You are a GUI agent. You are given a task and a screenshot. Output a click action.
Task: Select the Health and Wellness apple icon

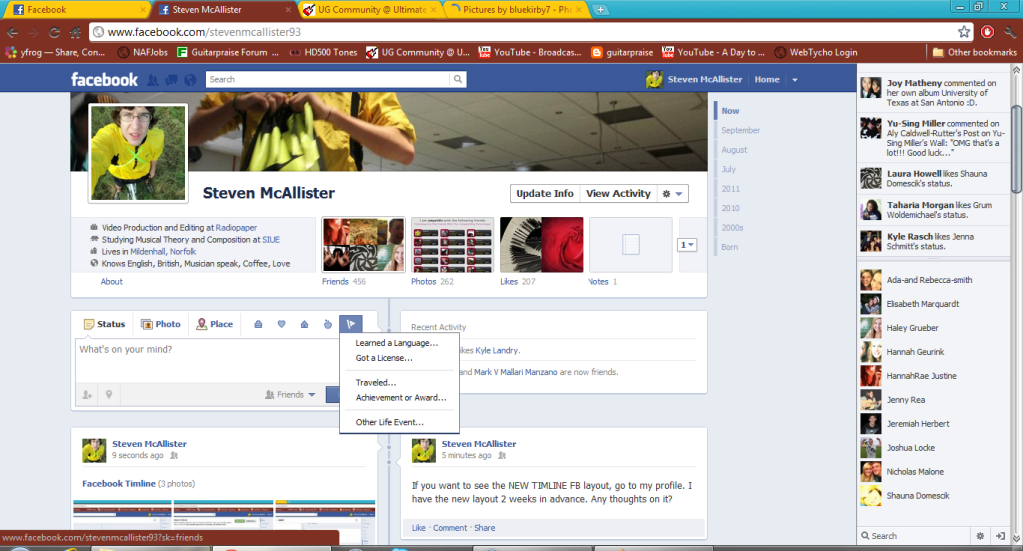328,324
